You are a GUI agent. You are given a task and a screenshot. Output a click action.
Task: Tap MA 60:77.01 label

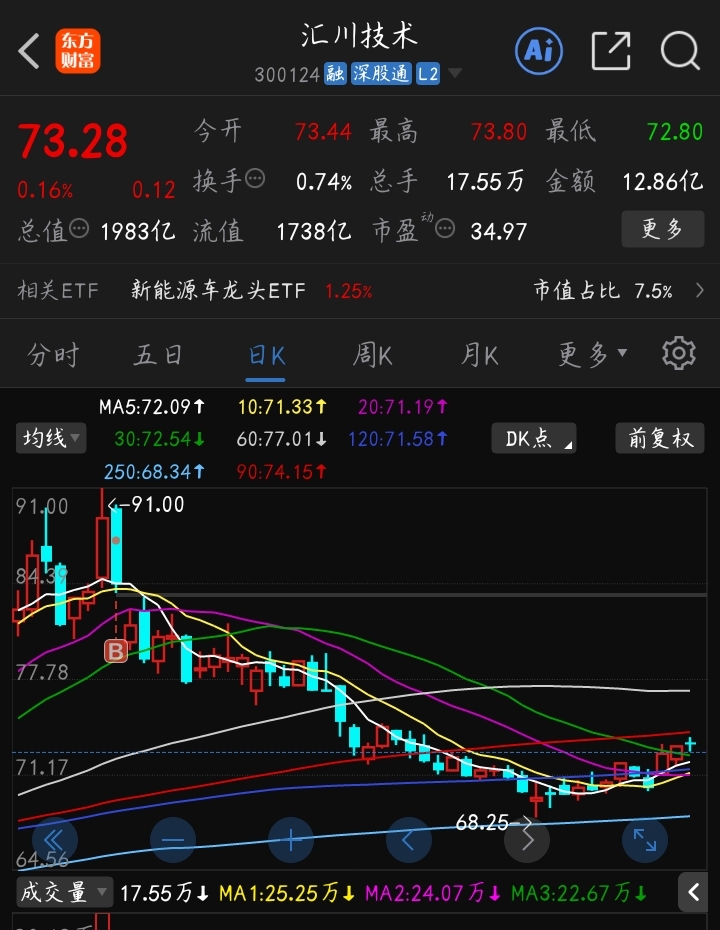[x=282, y=439]
